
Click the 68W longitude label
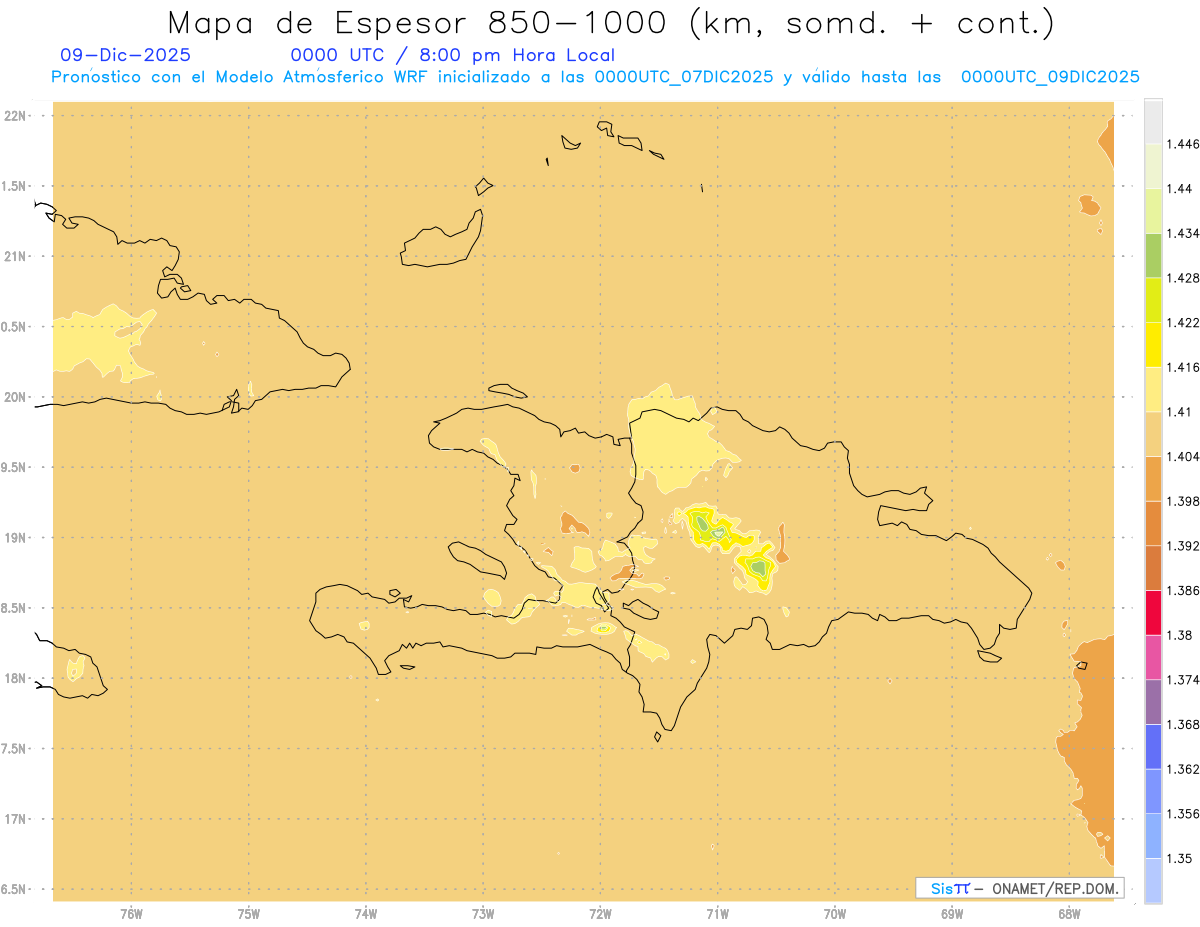[x=1069, y=913]
